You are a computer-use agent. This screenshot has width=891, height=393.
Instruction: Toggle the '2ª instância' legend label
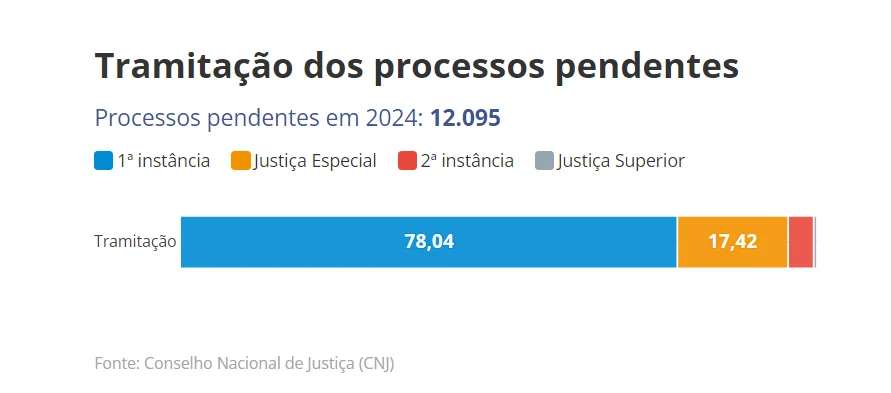coord(467,161)
